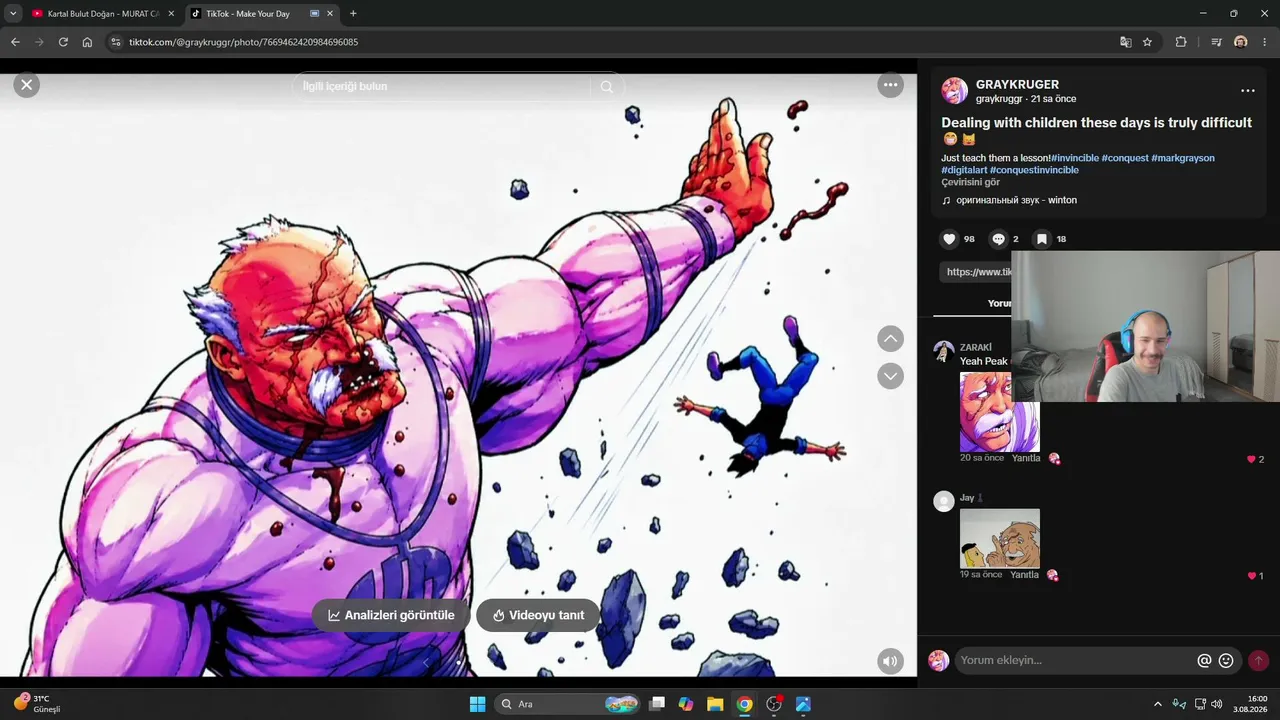Click 'Analizleri görüntüle' button
The width and height of the screenshot is (1280, 720).
tap(391, 615)
